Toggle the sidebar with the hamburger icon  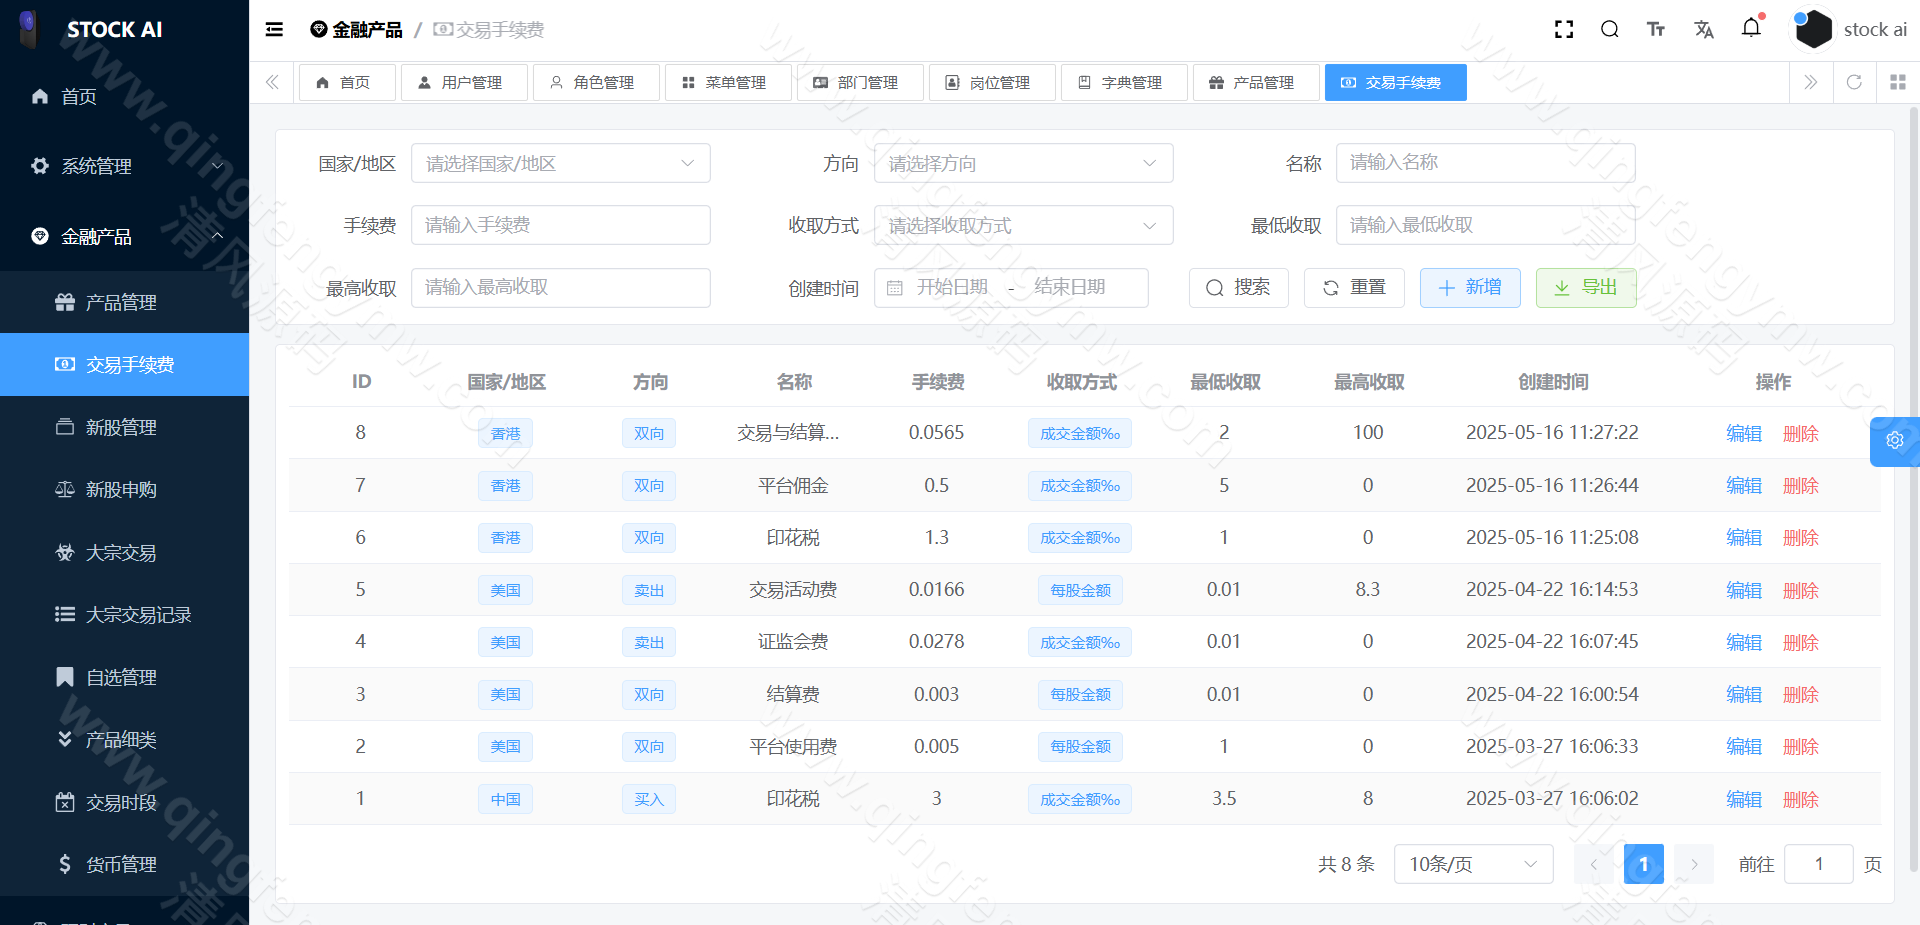(x=273, y=29)
